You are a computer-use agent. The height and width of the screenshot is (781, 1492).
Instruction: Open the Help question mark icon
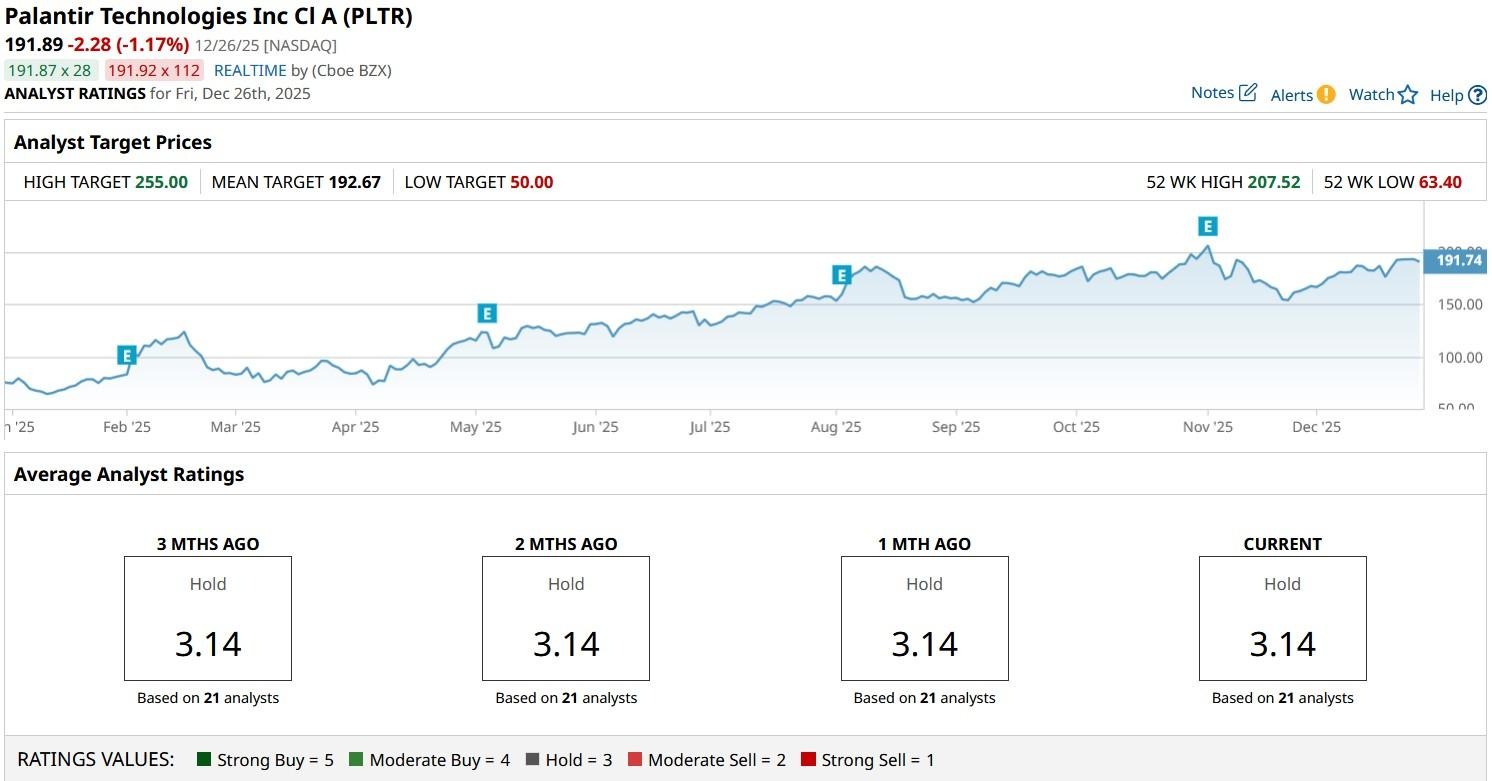click(x=1477, y=96)
